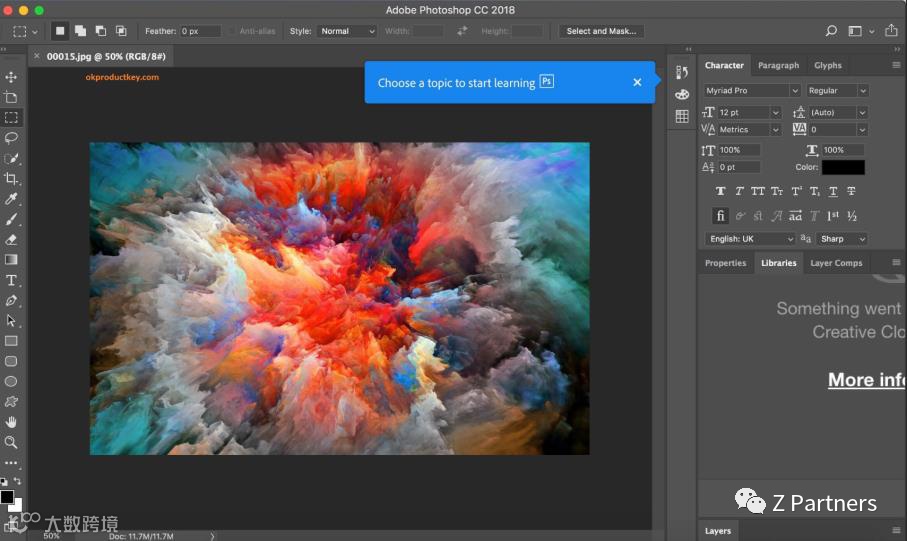Screen dimensions: 907x541
Task: Select the Horizontal Type tool
Action: tap(11, 280)
